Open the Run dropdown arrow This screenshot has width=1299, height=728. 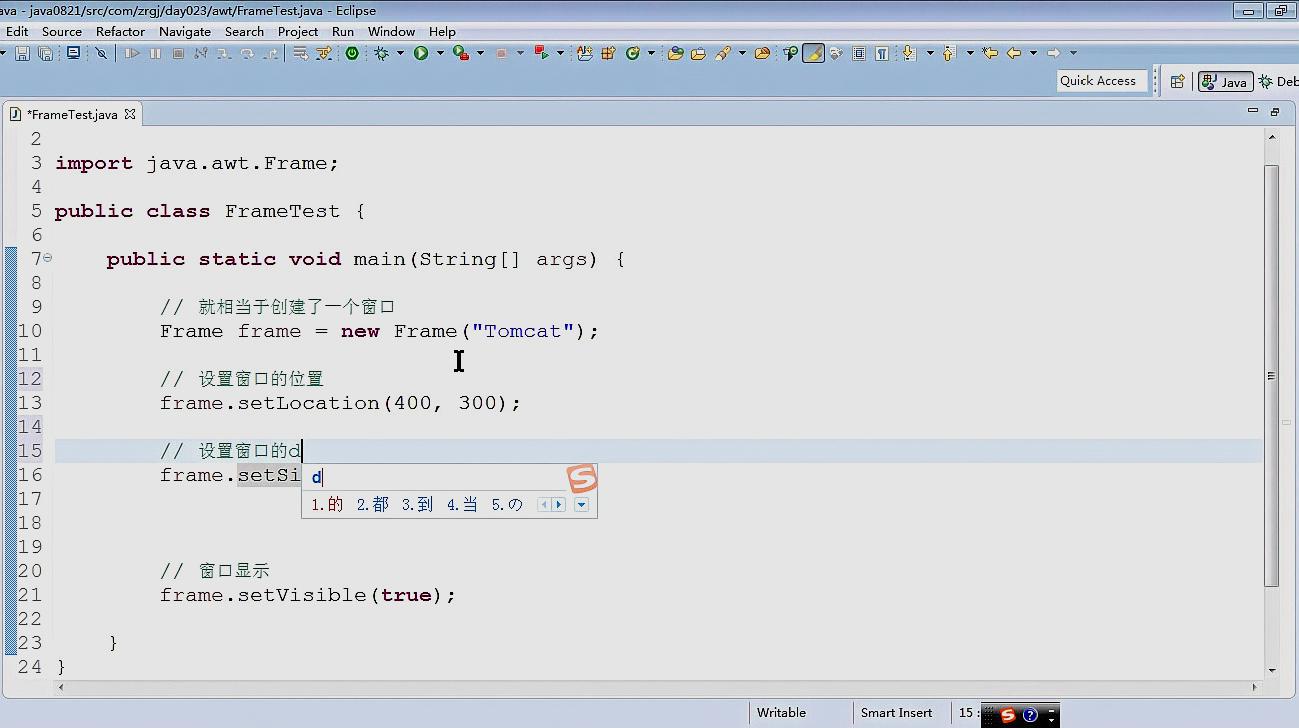click(440, 53)
